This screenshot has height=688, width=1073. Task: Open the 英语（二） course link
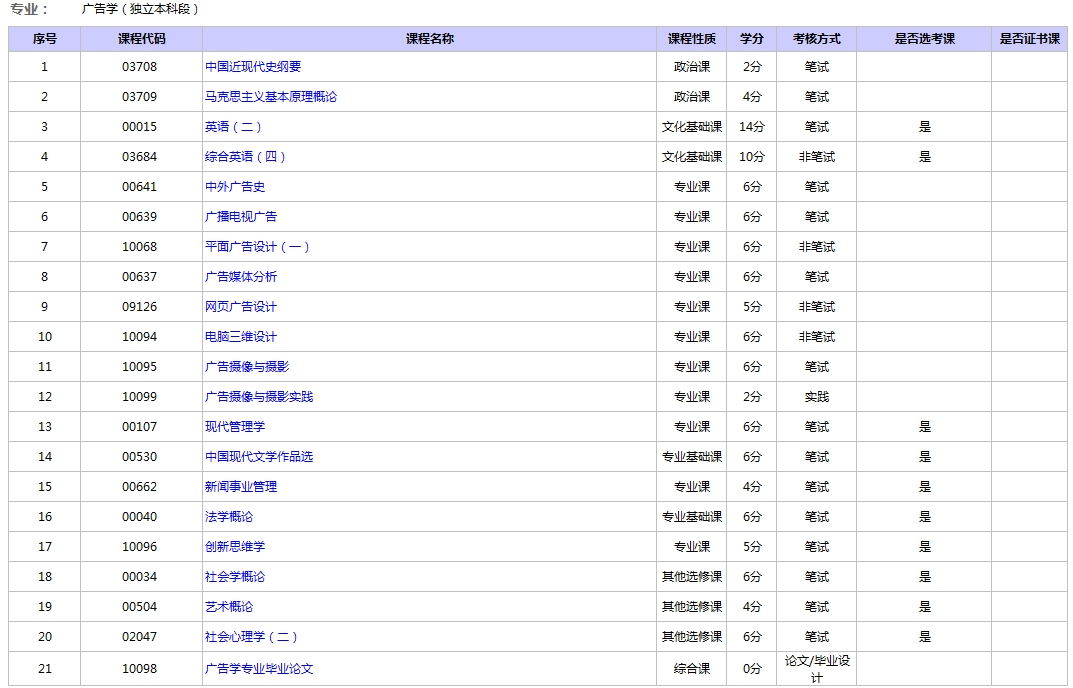(233, 127)
